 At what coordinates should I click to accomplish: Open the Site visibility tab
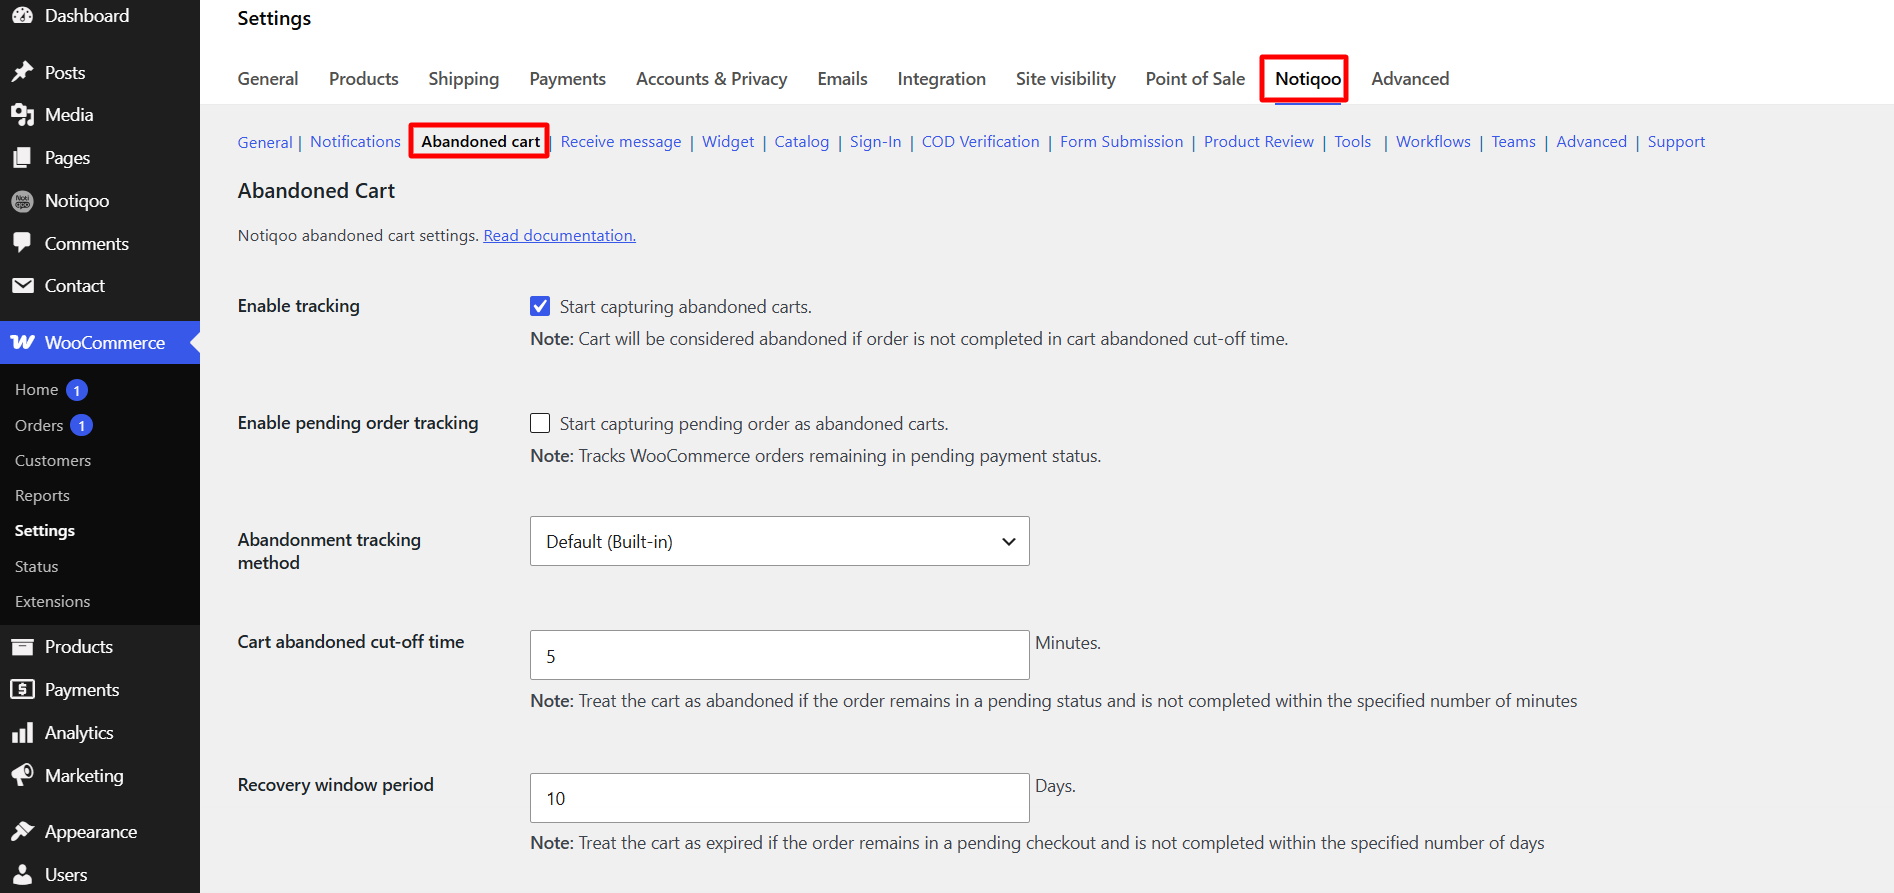coord(1066,79)
